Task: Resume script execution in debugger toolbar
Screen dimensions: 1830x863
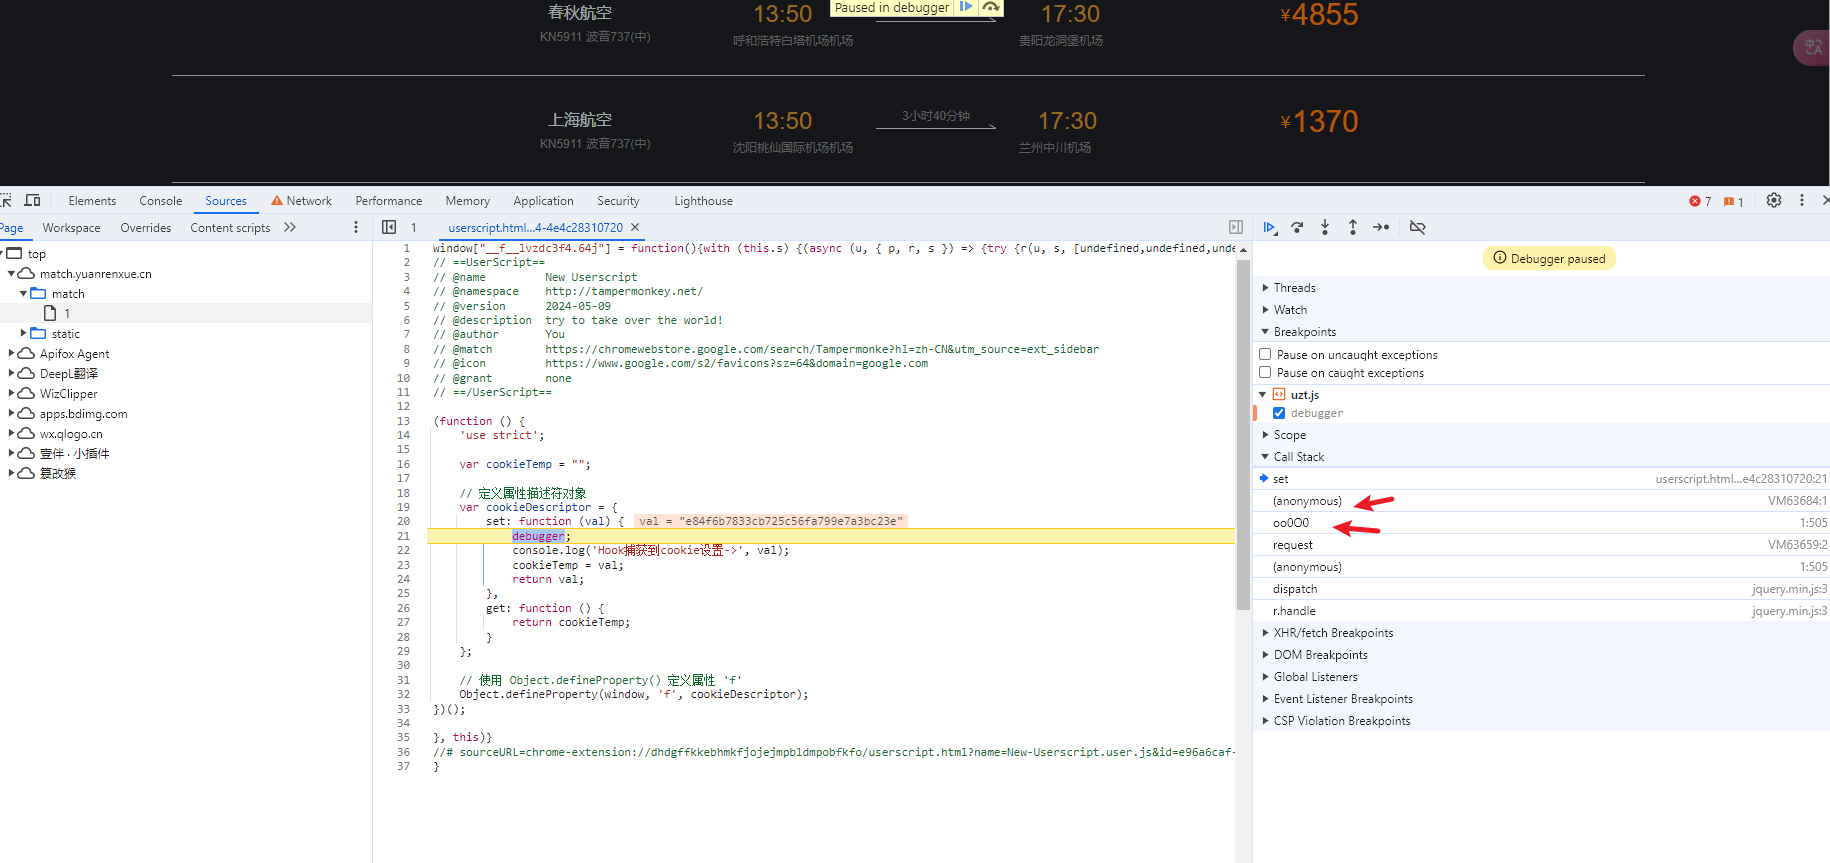Action: tap(1269, 228)
